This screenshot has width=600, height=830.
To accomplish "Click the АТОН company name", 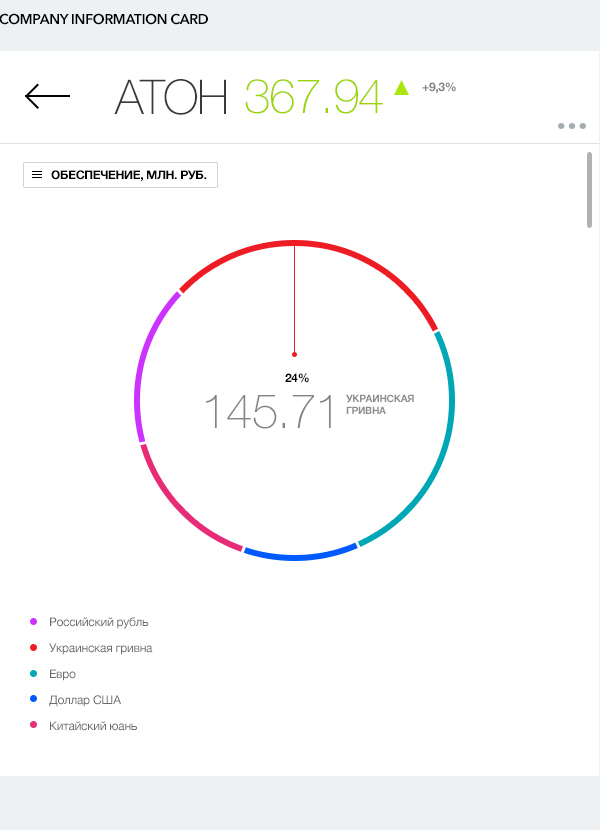I will [x=171, y=96].
